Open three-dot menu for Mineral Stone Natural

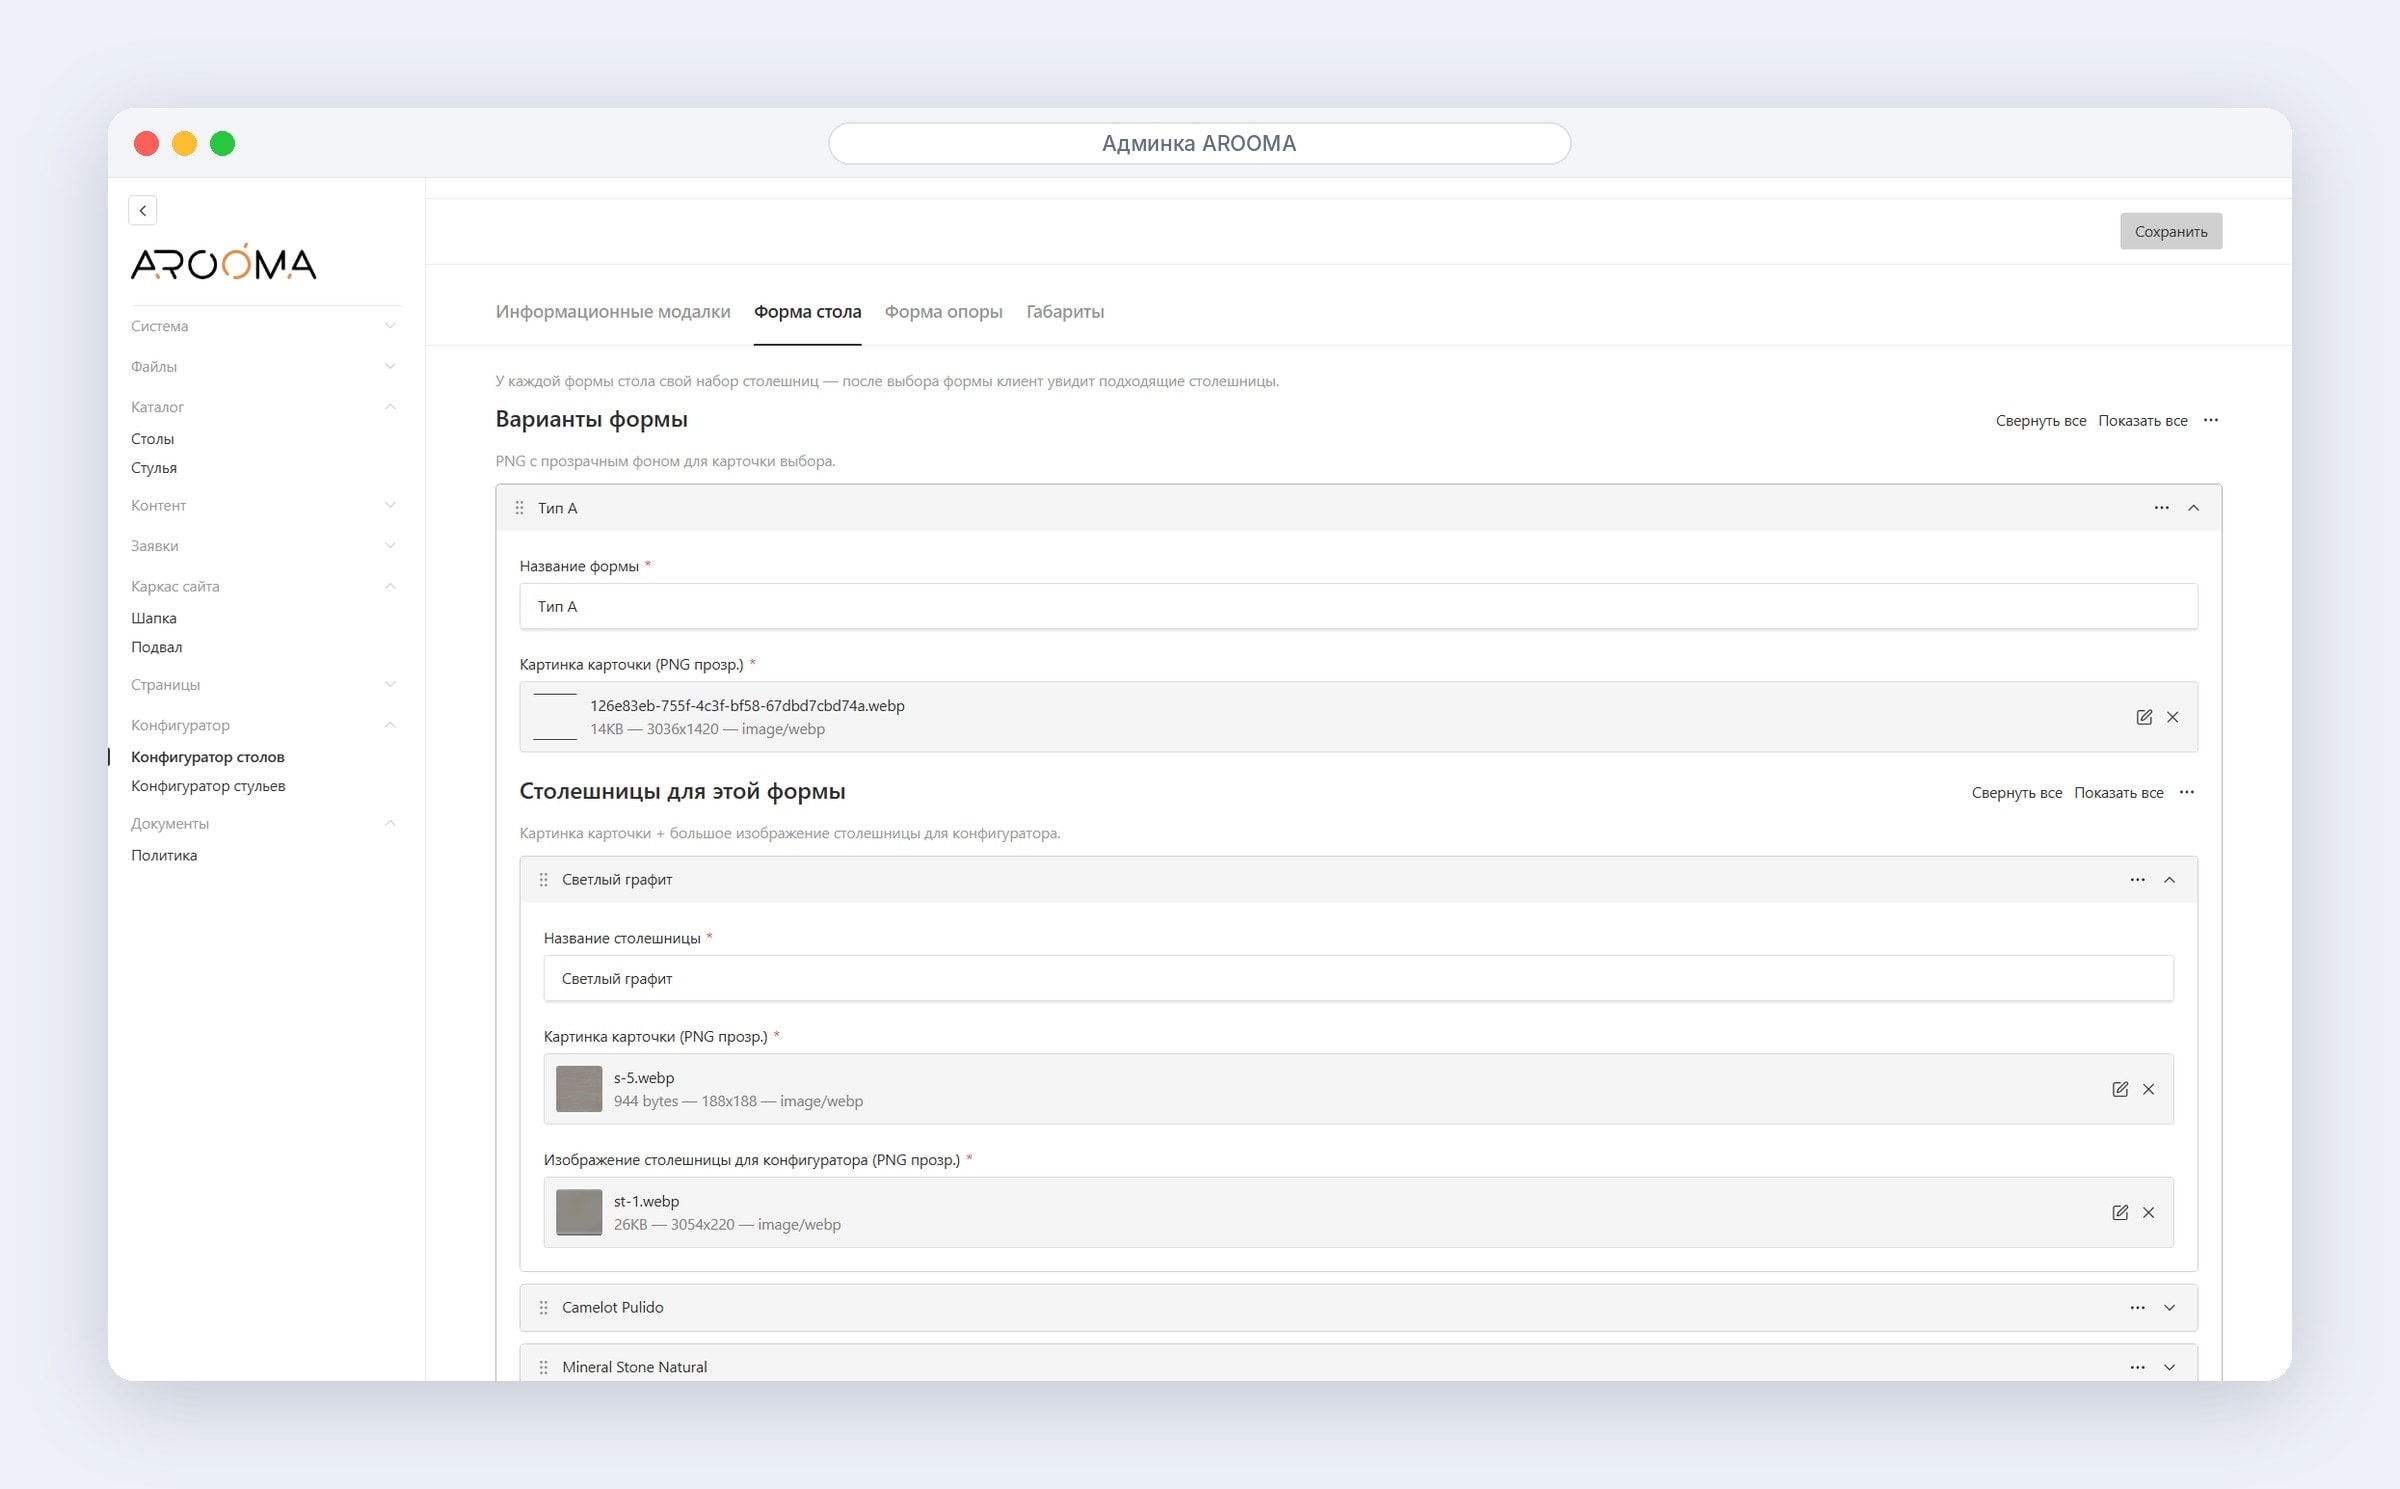[x=2138, y=1367]
